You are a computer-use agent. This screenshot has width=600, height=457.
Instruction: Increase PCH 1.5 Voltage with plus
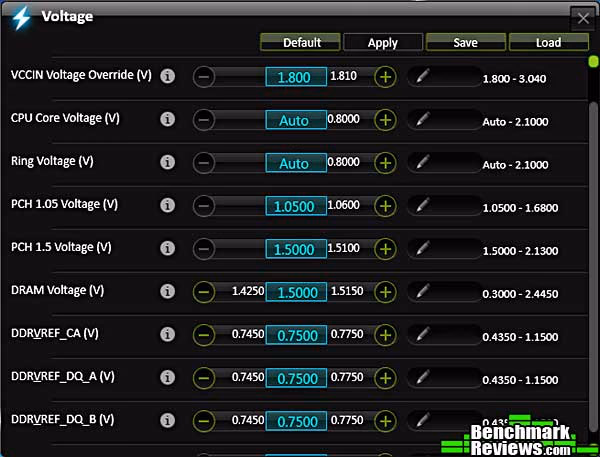click(x=385, y=249)
